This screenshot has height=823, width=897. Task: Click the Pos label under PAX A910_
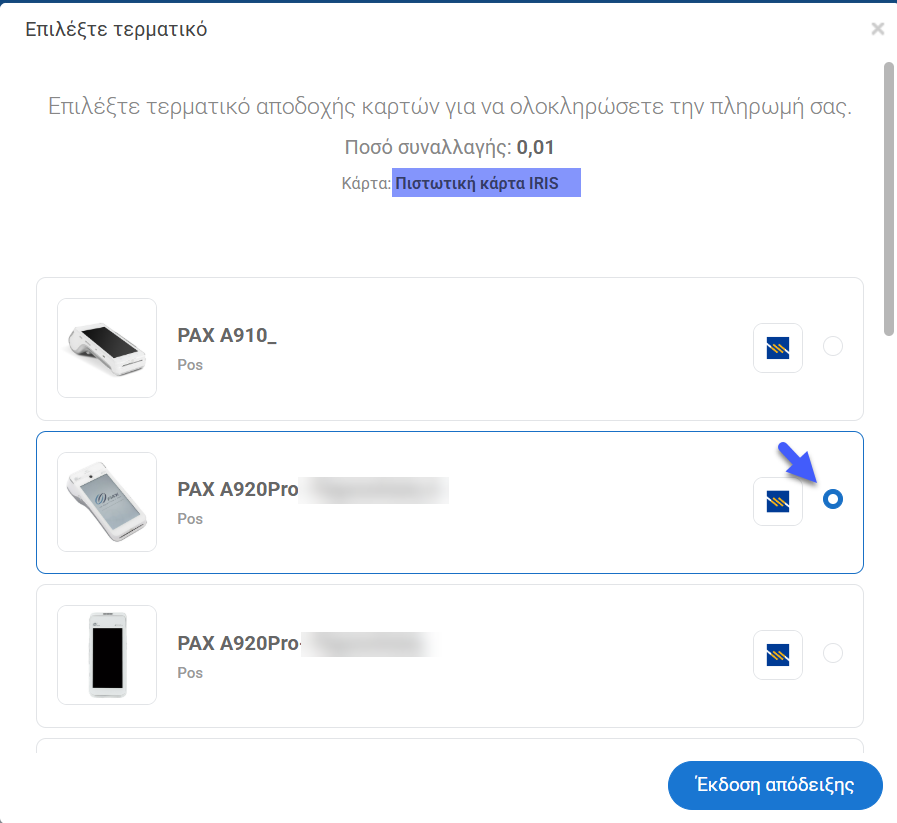click(190, 365)
